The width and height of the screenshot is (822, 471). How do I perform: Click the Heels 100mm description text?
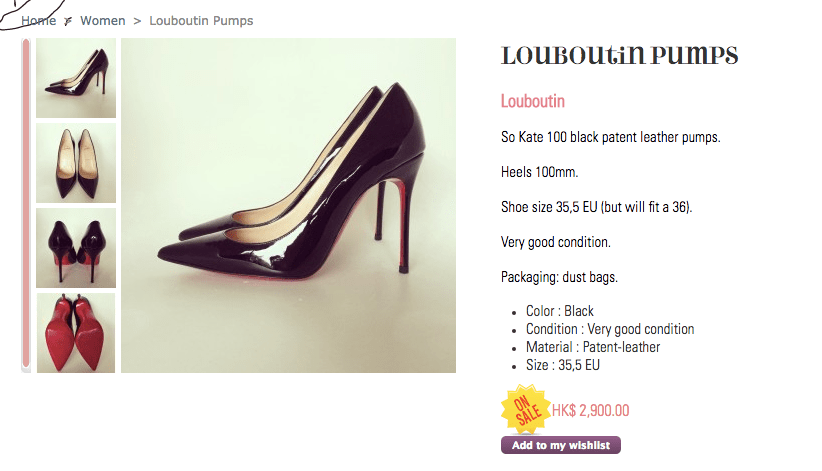pos(539,172)
